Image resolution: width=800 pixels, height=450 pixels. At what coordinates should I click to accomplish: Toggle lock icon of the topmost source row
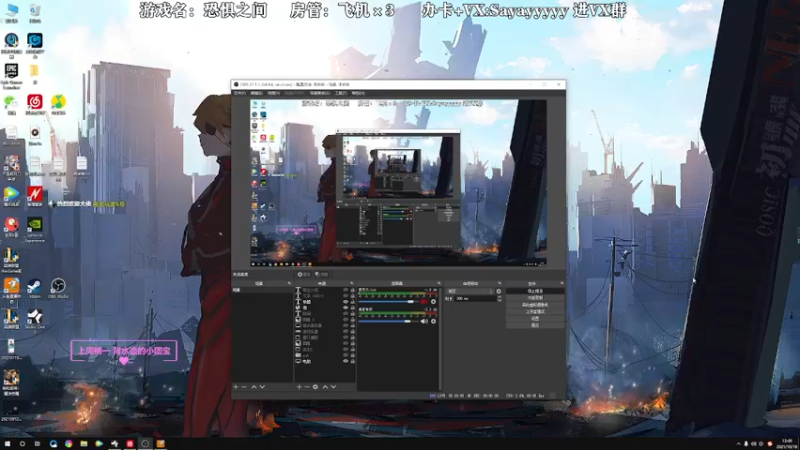coord(353,290)
